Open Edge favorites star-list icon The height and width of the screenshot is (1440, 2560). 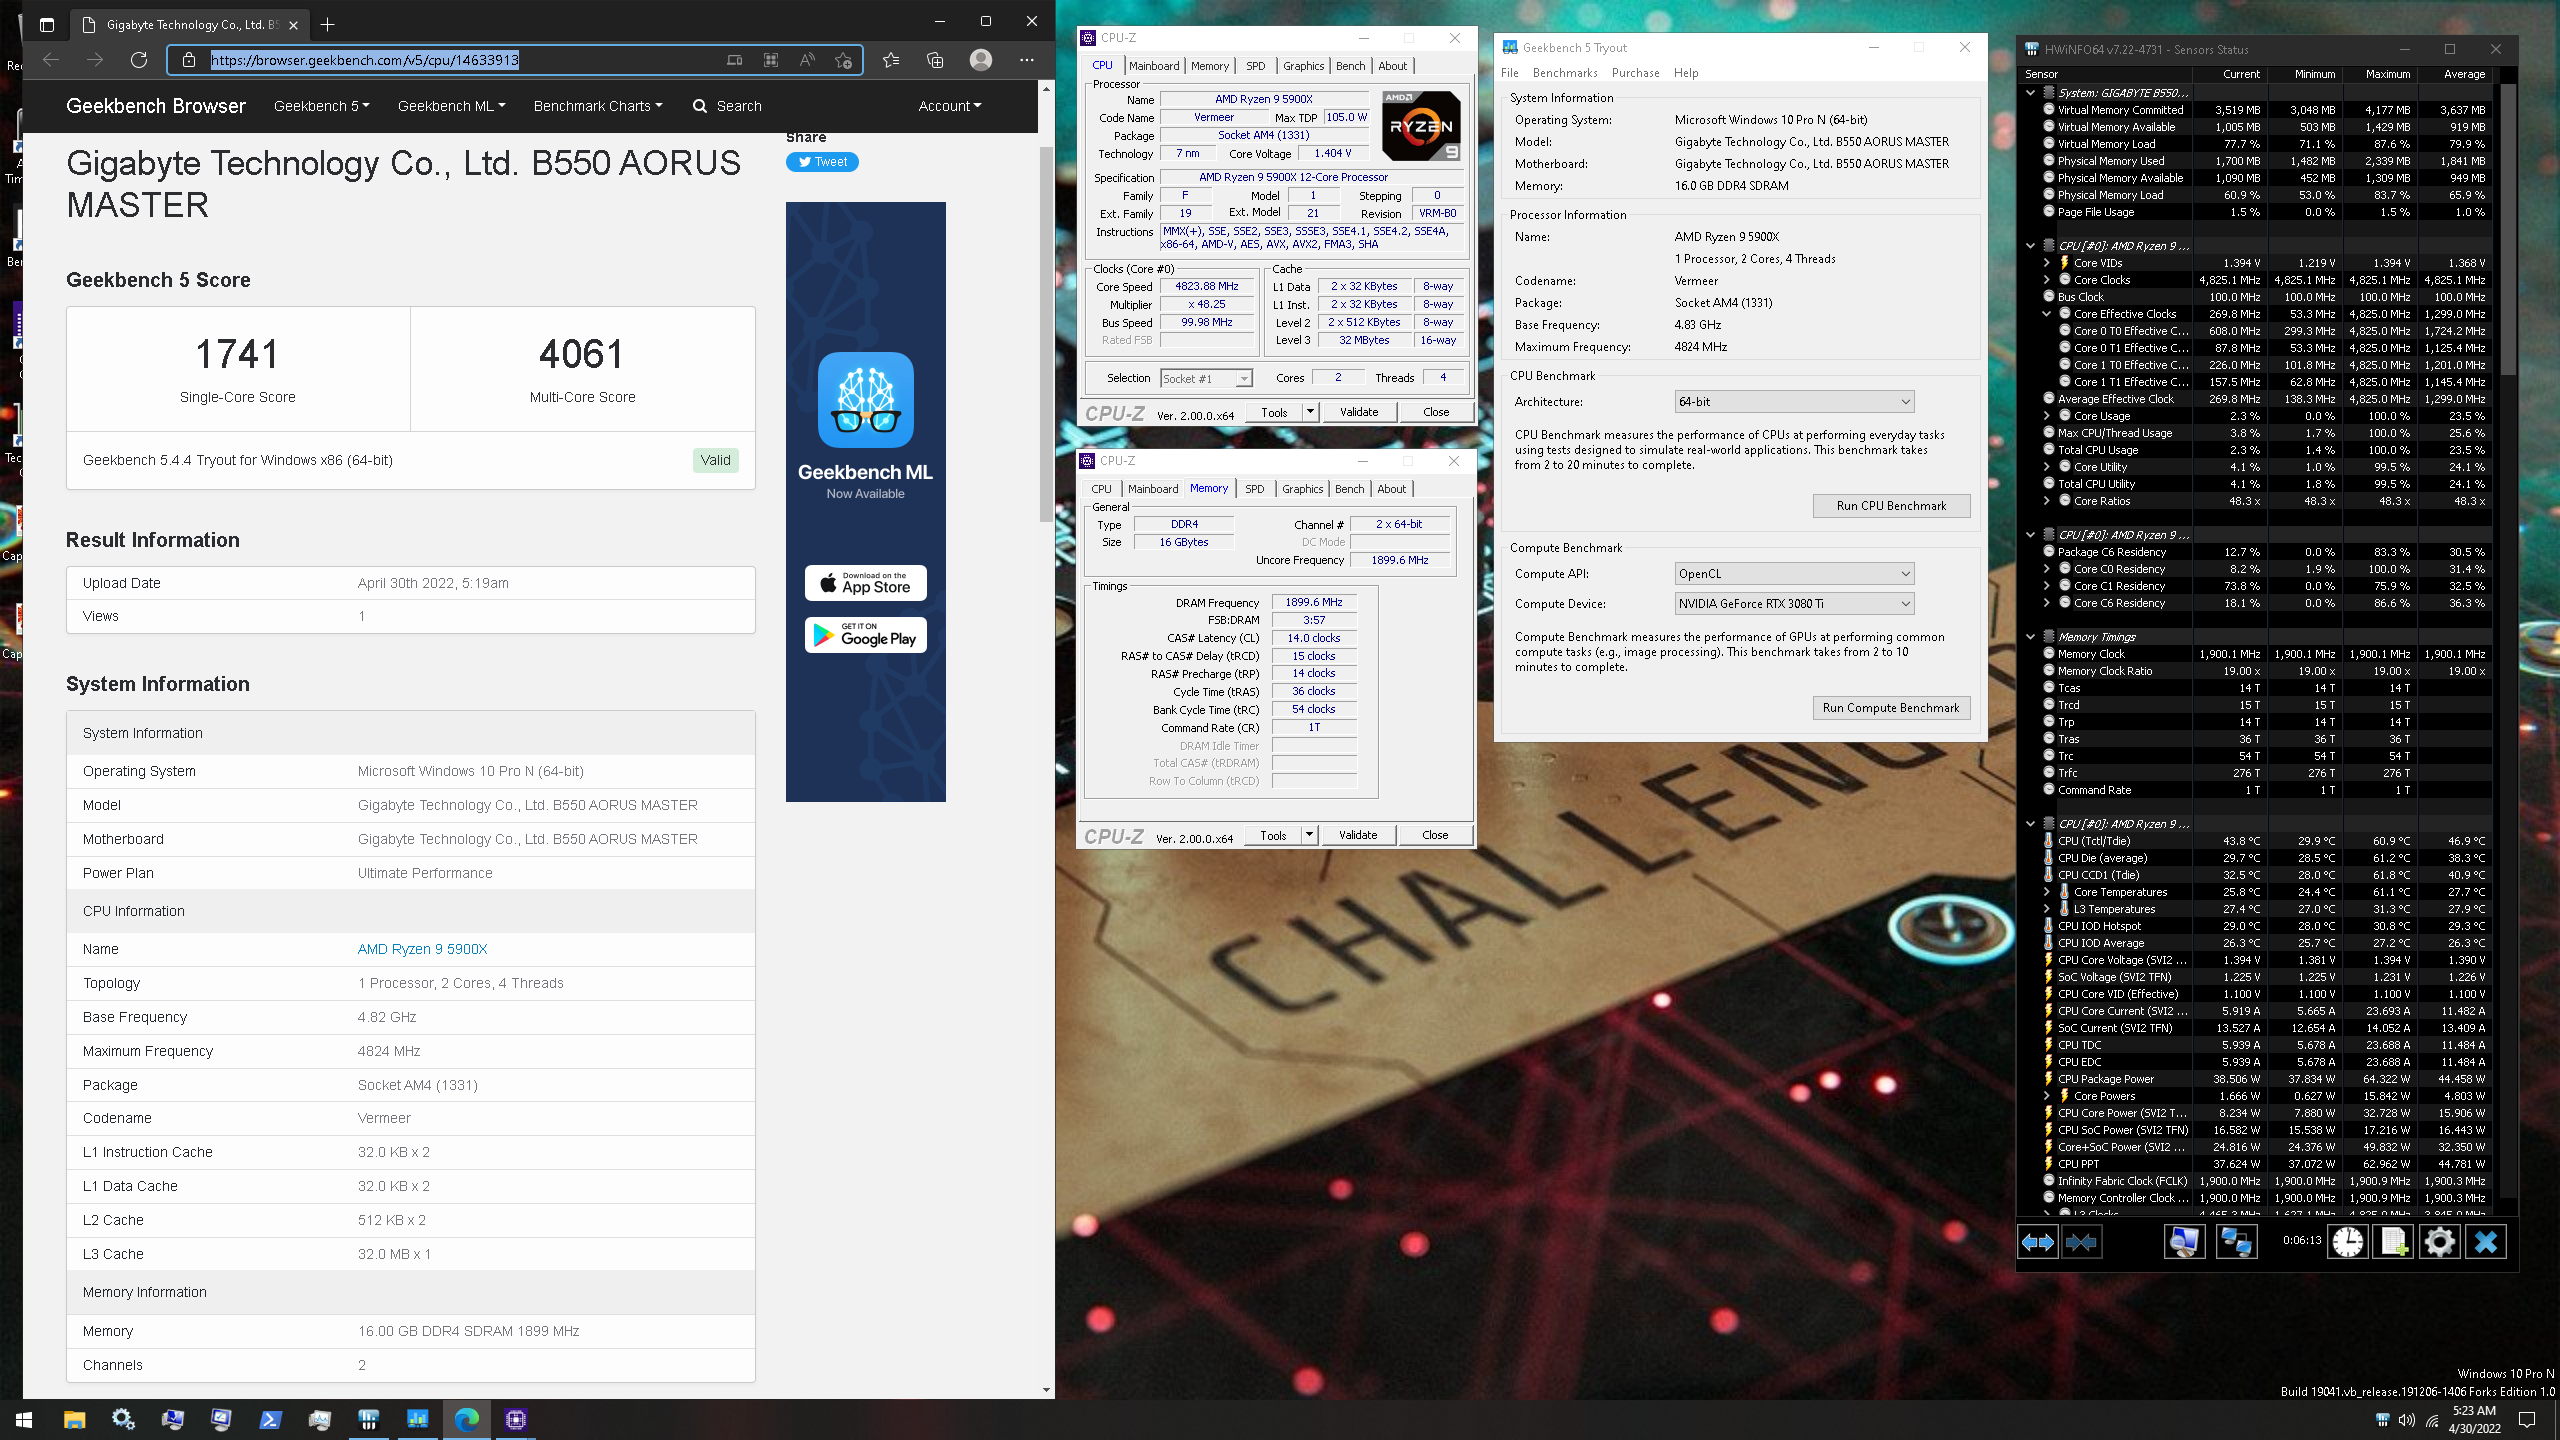(891, 60)
